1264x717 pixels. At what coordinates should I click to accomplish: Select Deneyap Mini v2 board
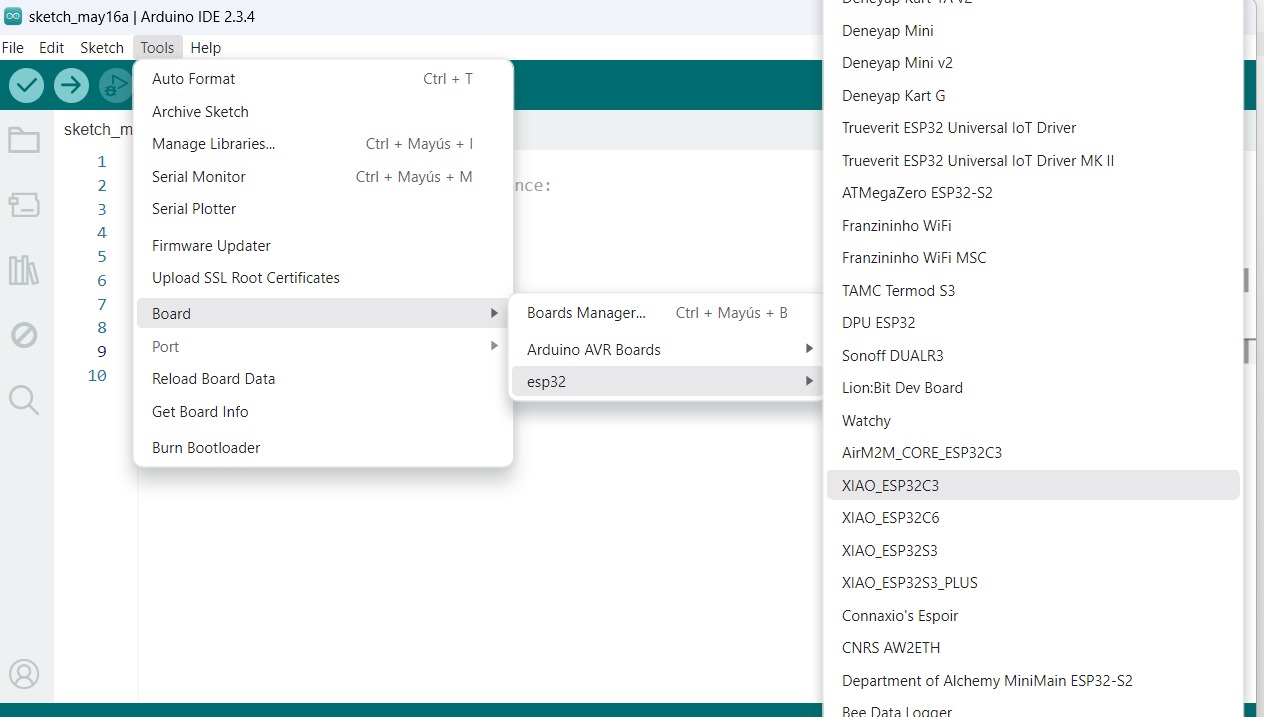tap(1033, 63)
